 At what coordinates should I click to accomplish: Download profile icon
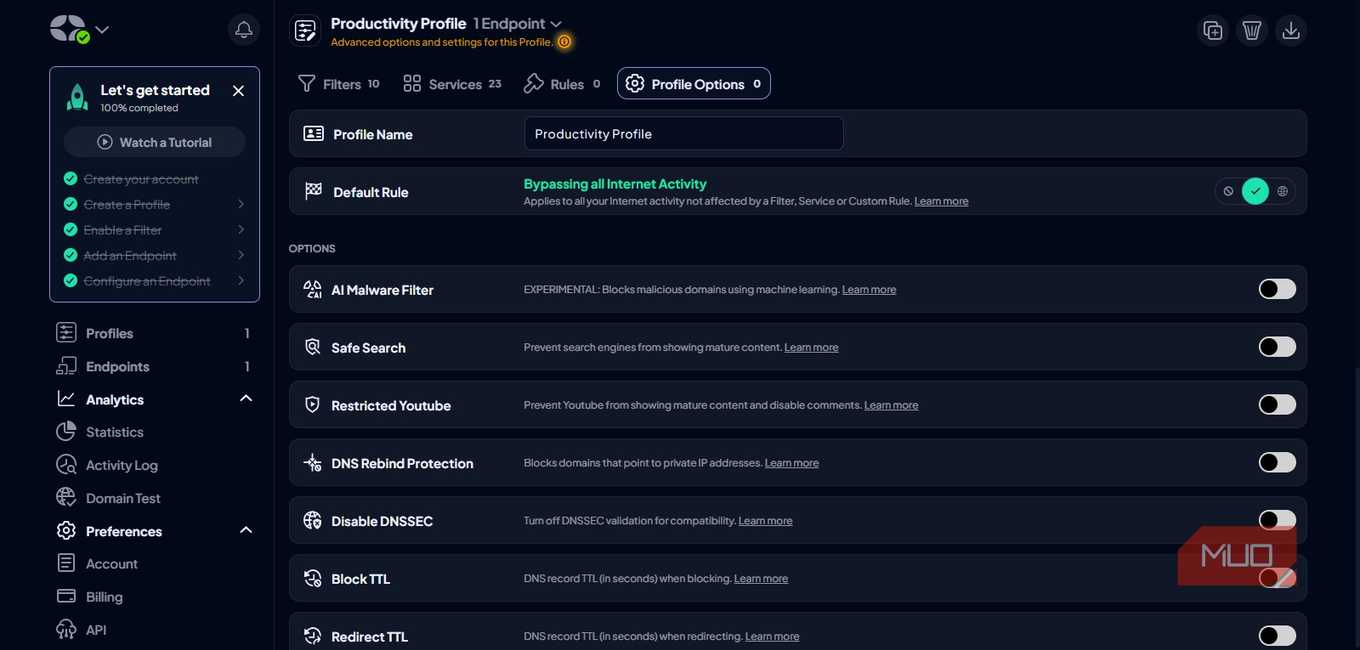coord(1291,30)
